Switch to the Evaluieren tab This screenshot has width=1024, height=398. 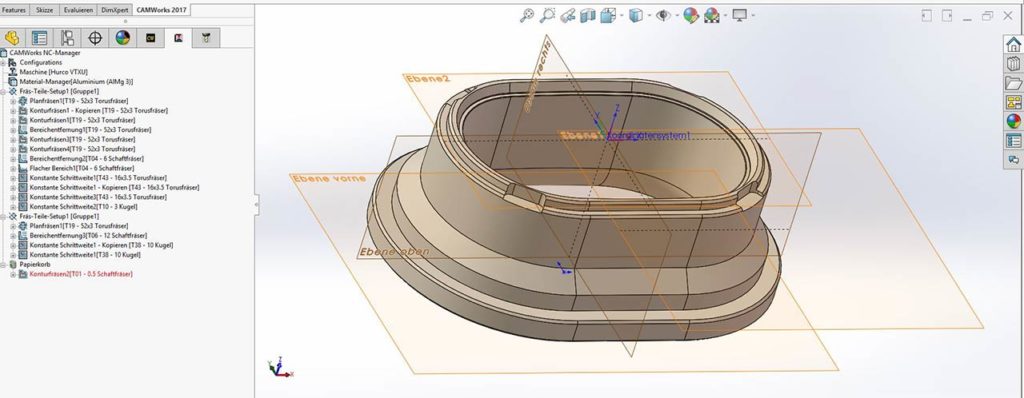point(78,10)
